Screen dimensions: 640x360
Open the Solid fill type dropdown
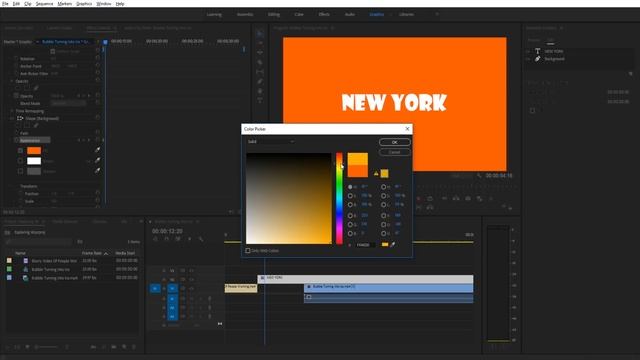coord(271,142)
